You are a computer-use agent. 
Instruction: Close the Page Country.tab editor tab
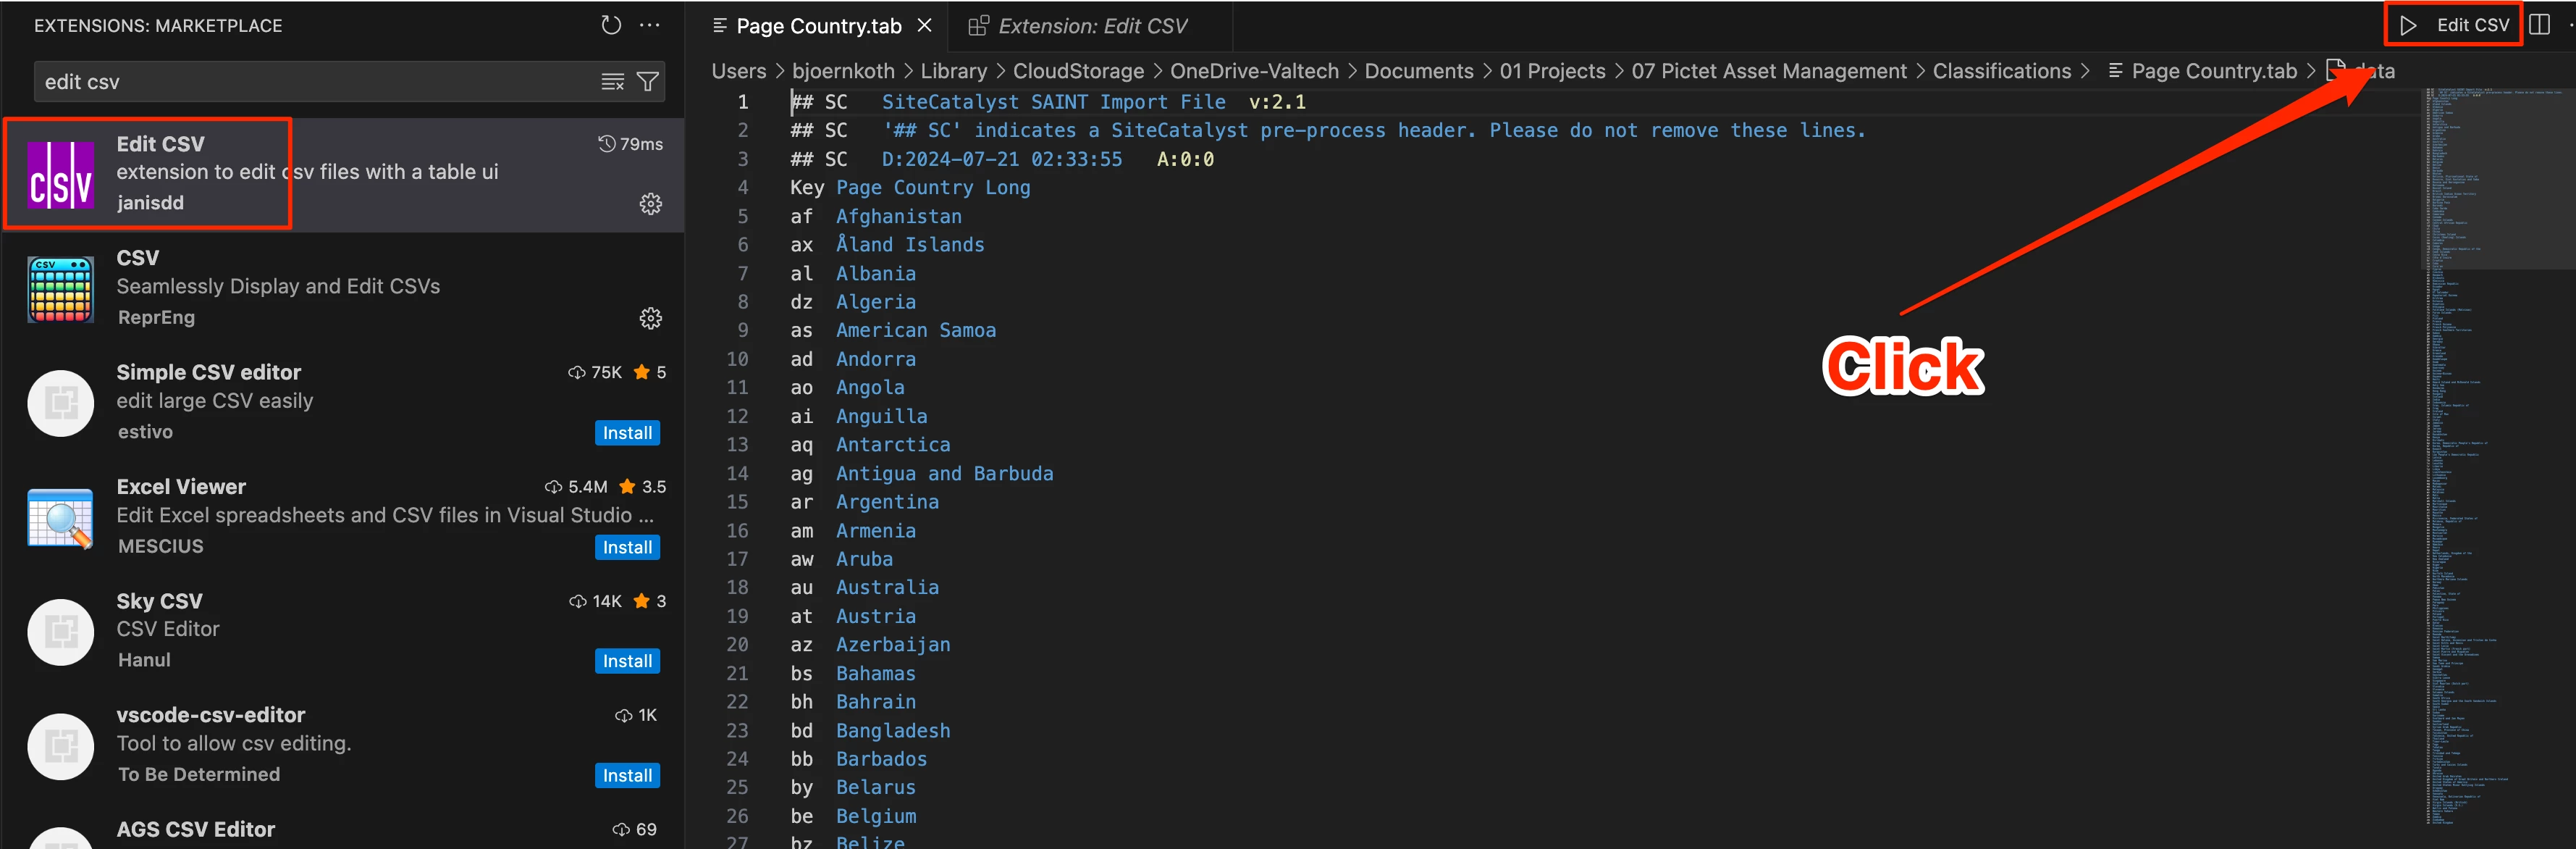[x=925, y=25]
